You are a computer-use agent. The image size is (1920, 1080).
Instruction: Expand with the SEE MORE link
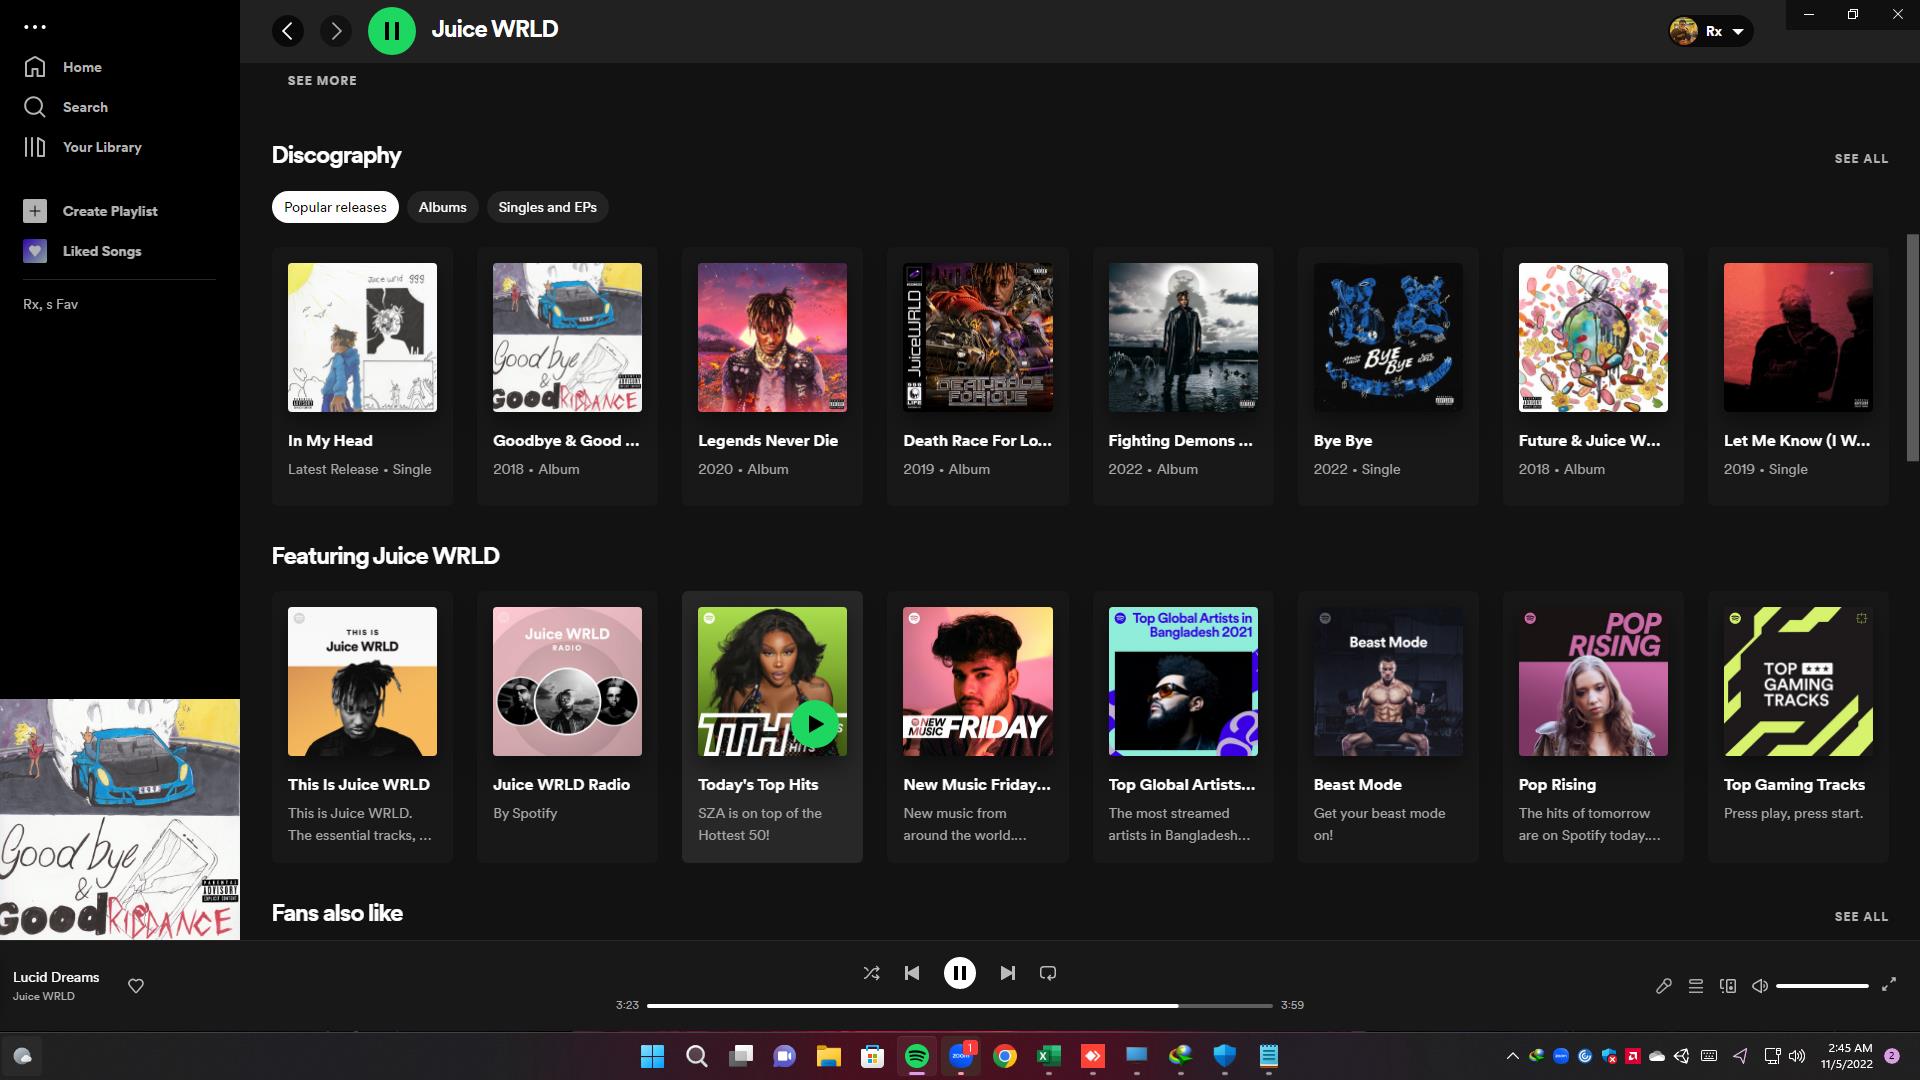(322, 80)
